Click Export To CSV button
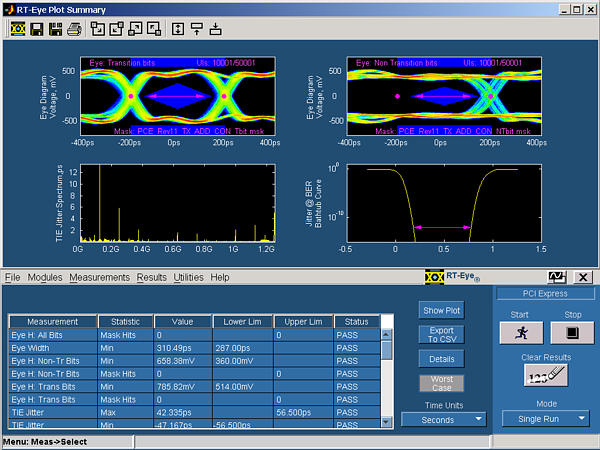The image size is (600, 450). click(x=442, y=334)
